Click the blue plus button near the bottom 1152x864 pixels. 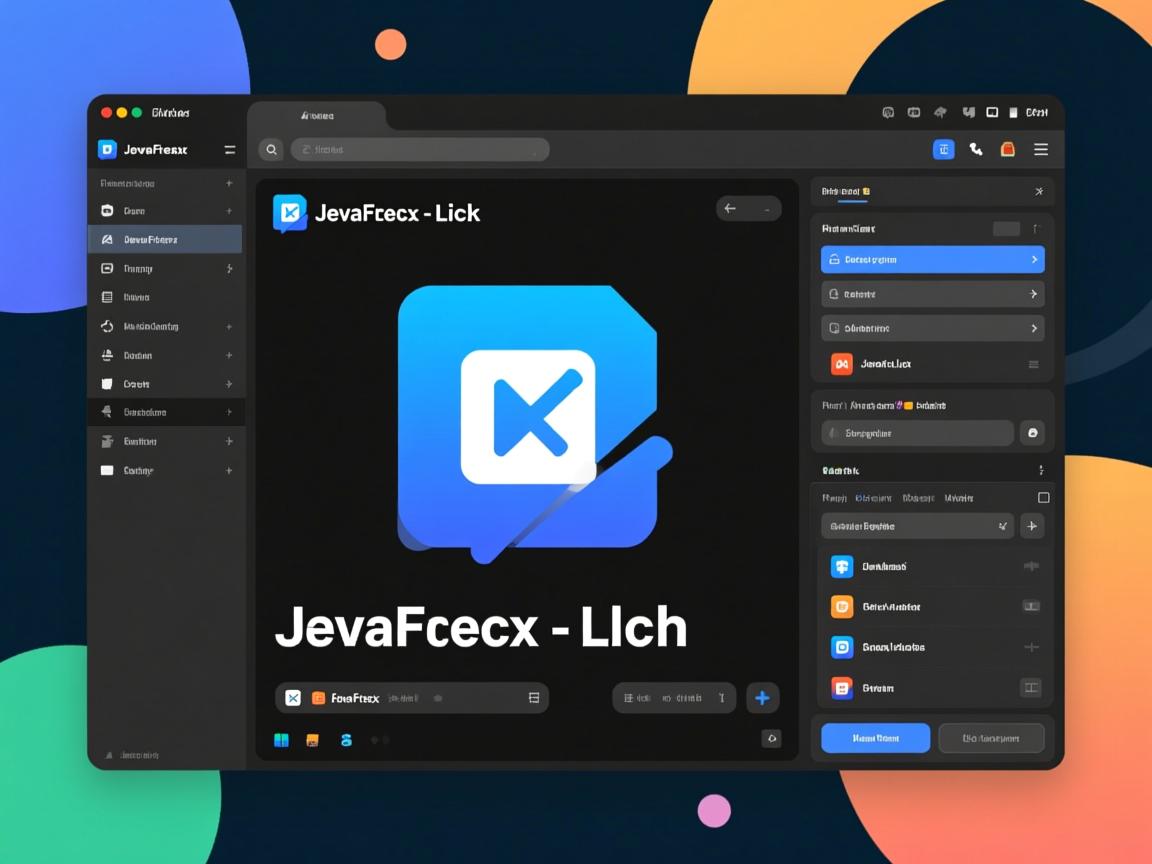pos(763,697)
